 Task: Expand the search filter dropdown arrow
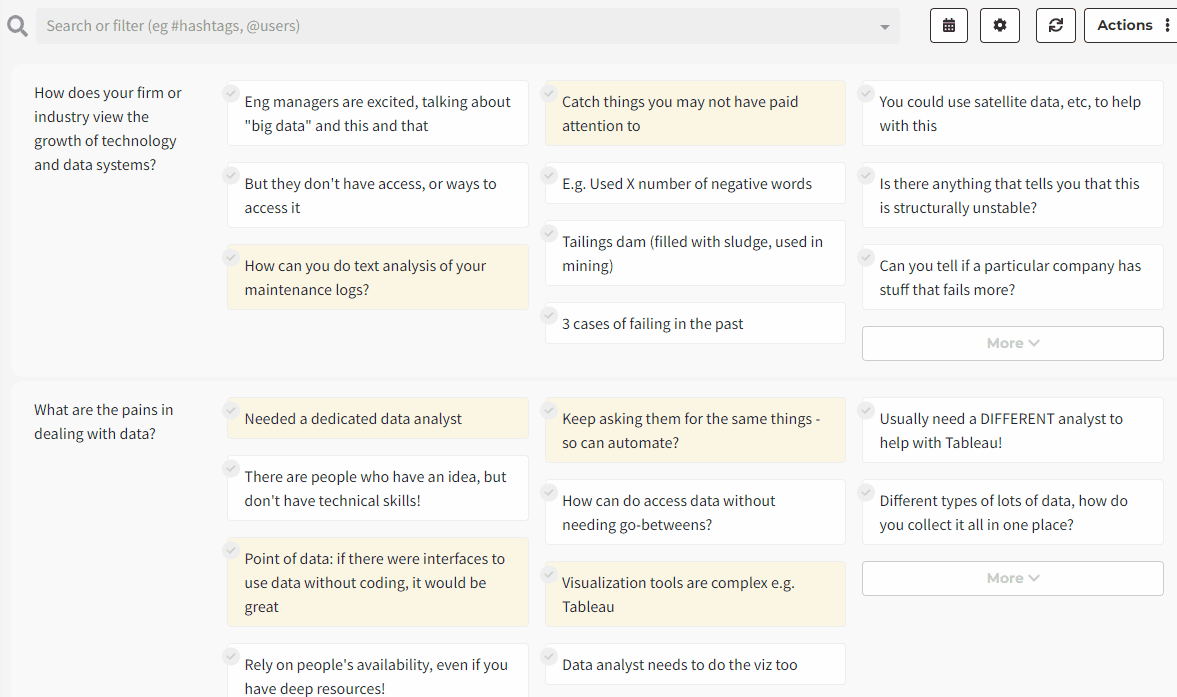[884, 27]
